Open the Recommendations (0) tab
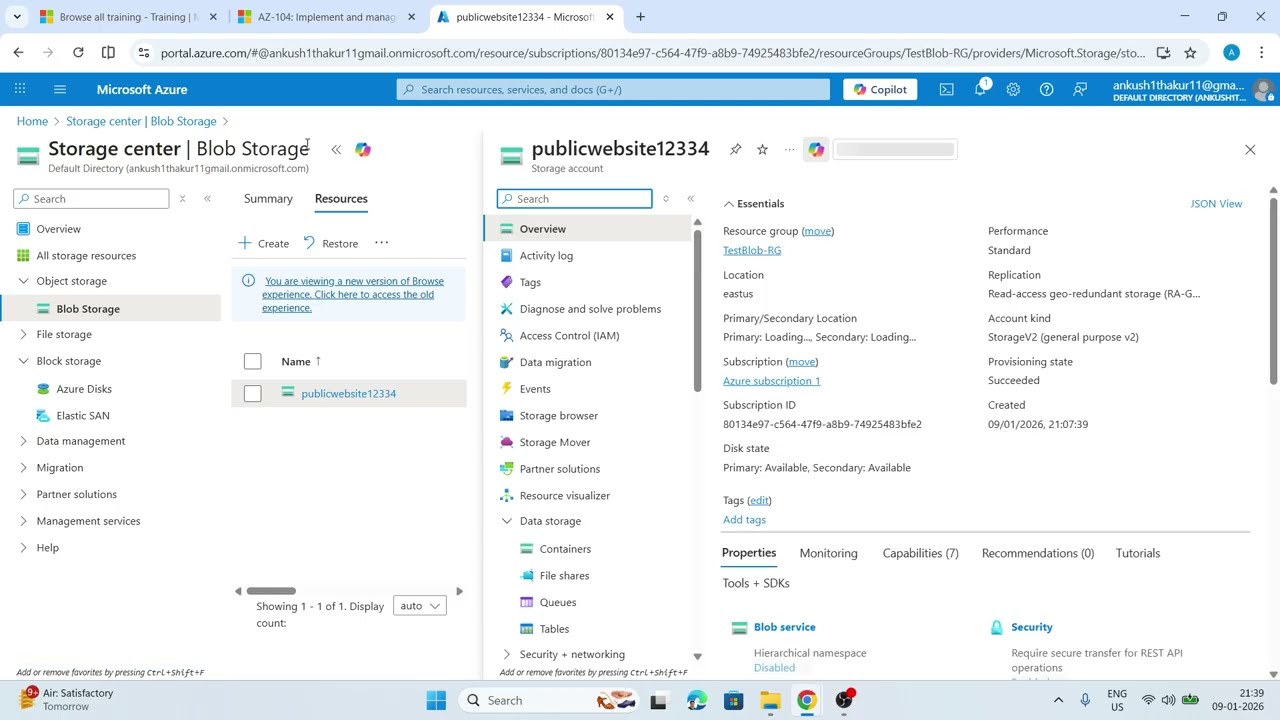This screenshot has height=720, width=1280. 1038,553
